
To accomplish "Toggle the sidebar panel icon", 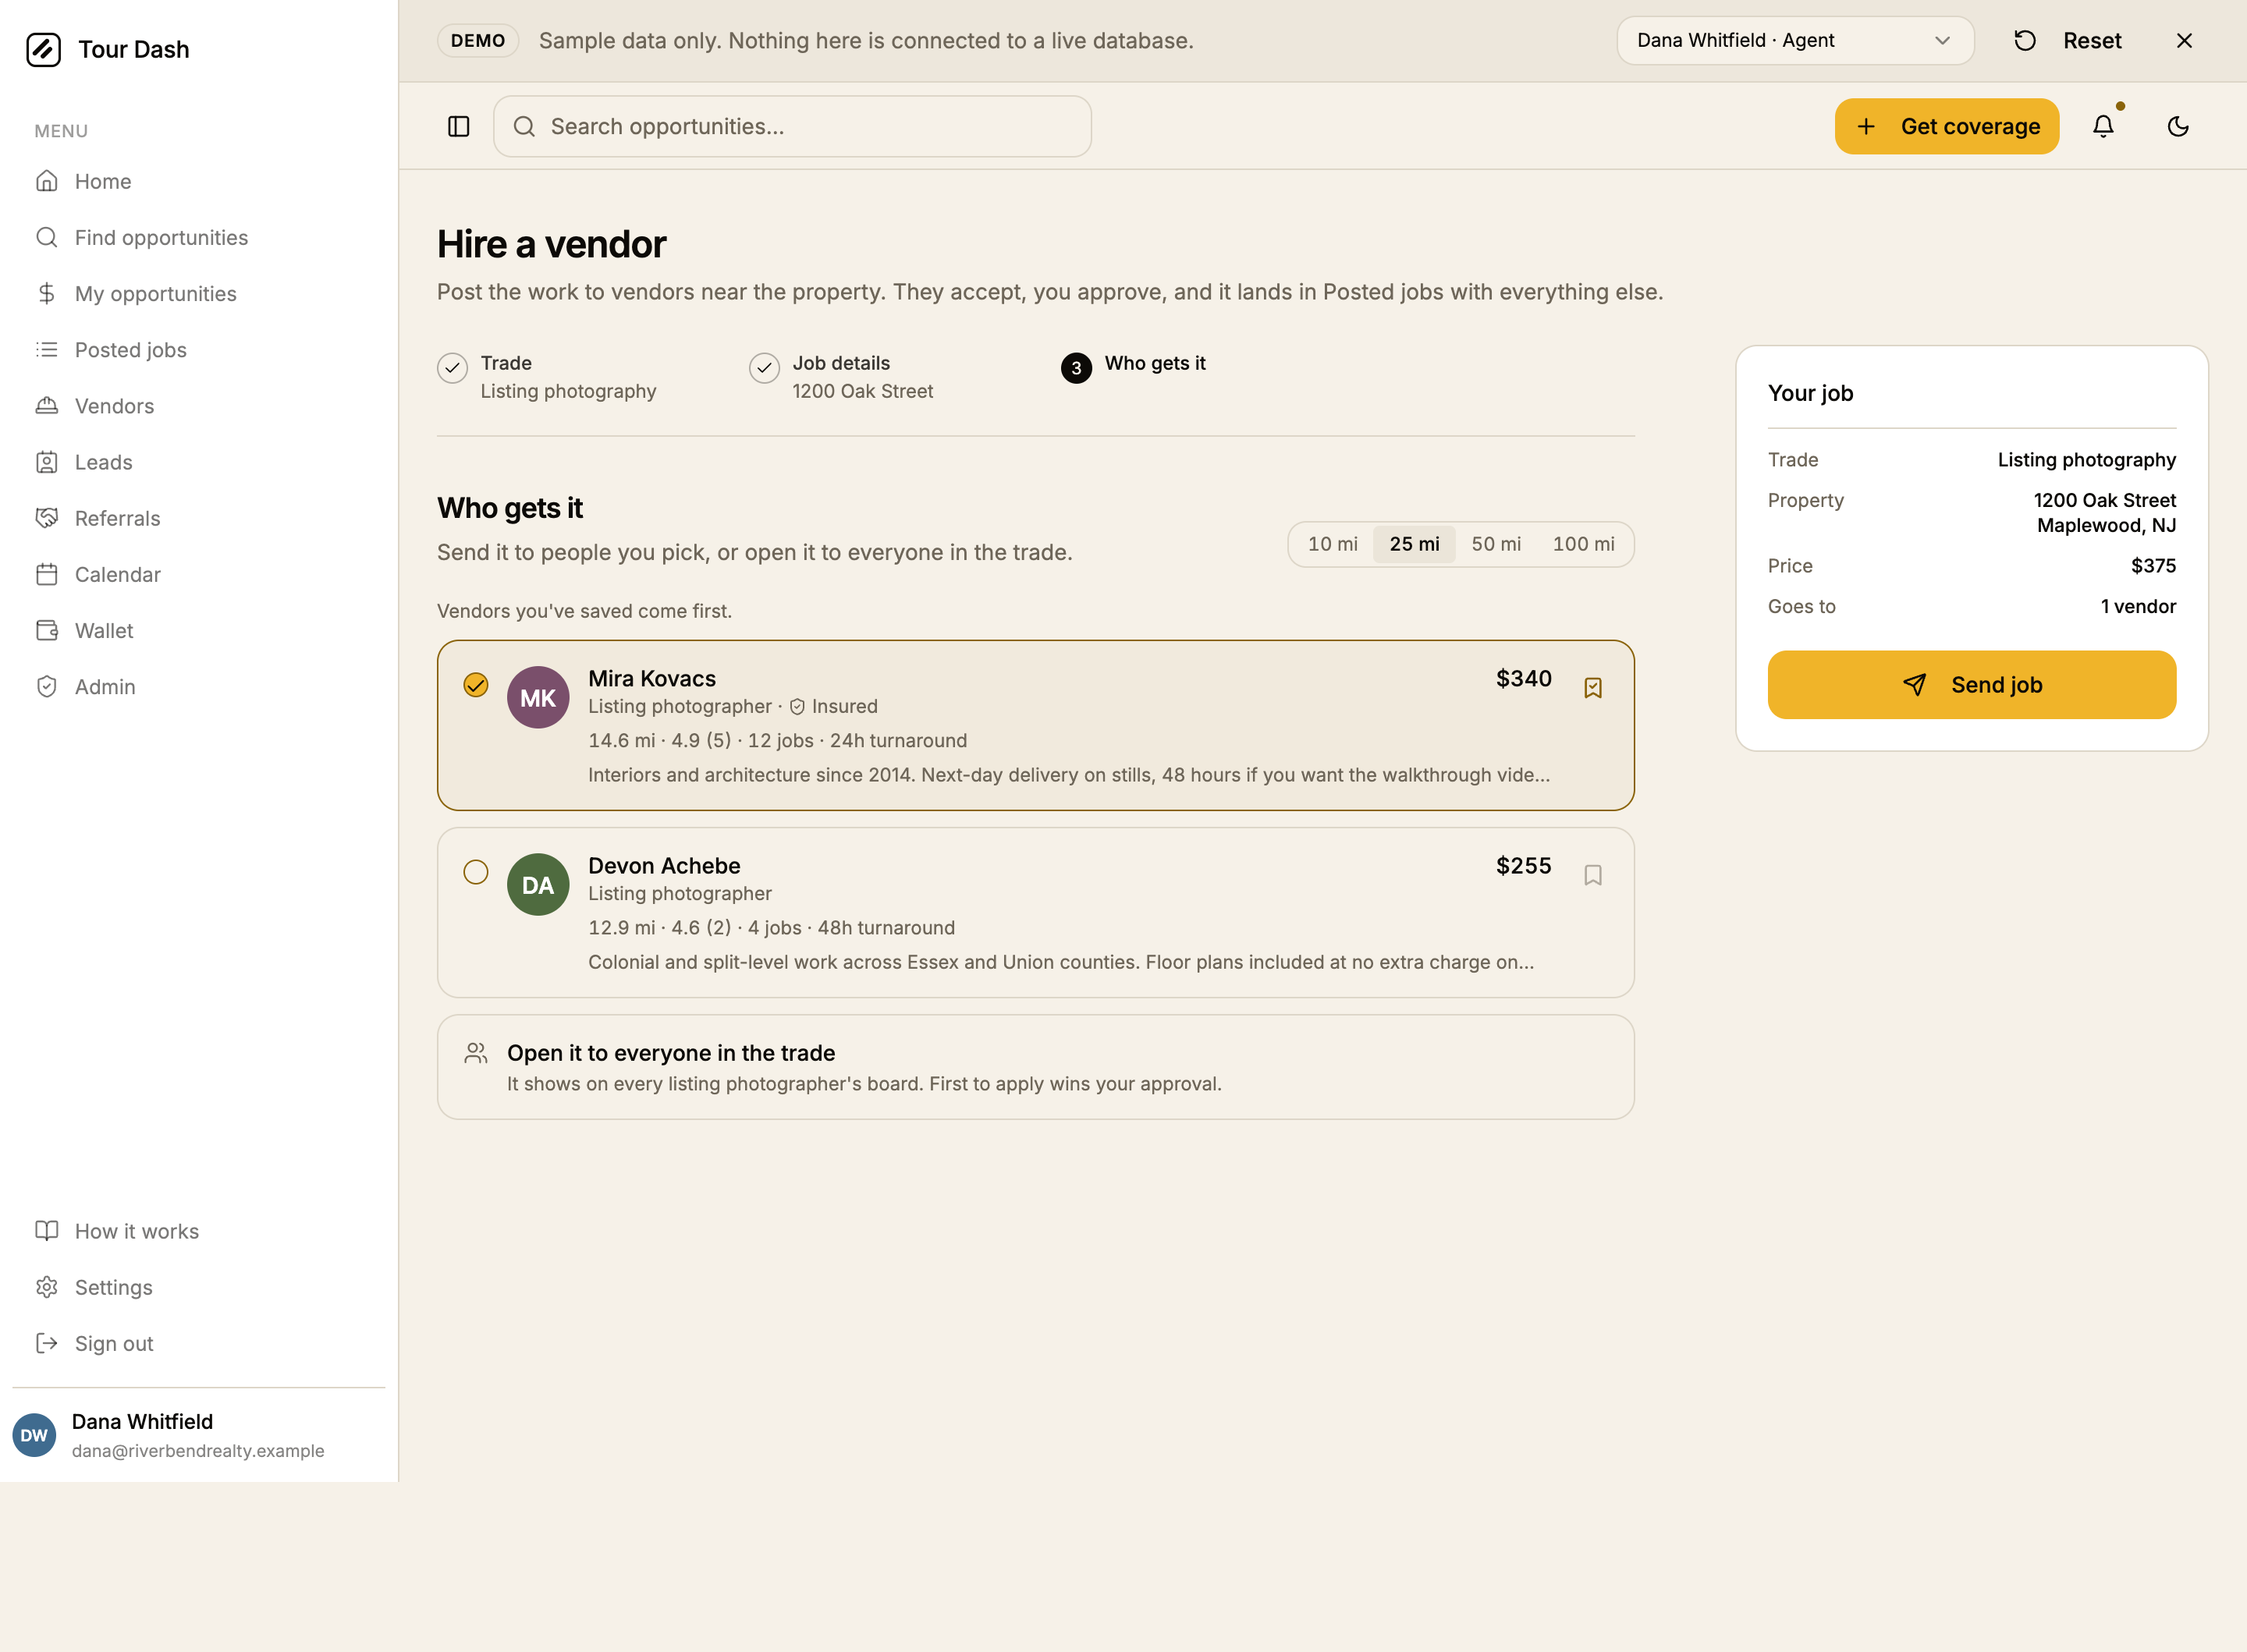I will pos(459,127).
